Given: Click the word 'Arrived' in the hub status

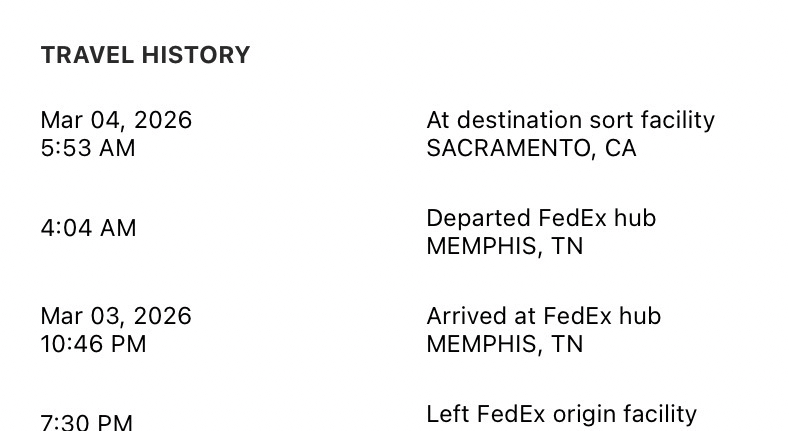Looking at the screenshot, I should pos(462,316).
